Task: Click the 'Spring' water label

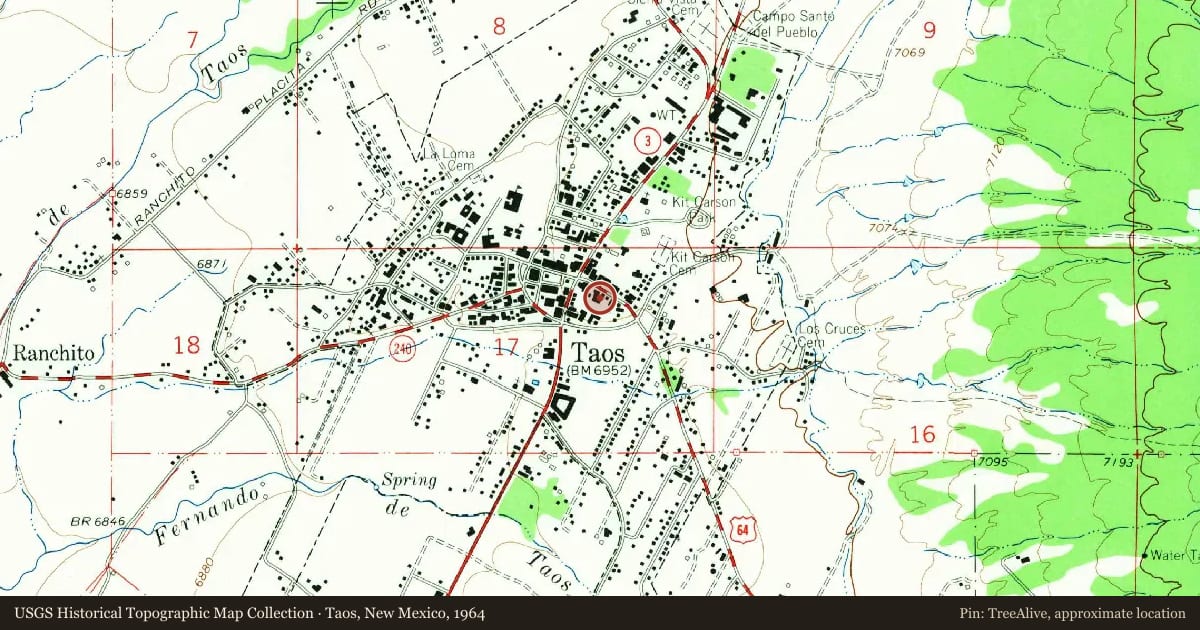Action: pyautogui.click(x=409, y=481)
